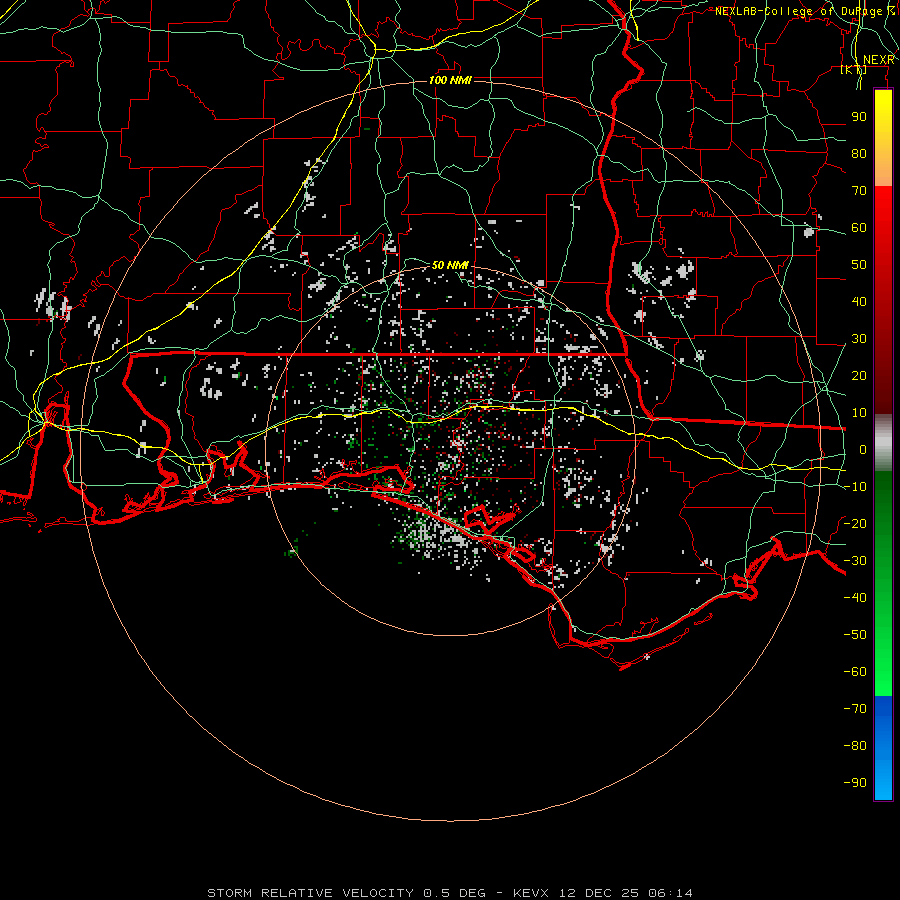Click the -70 value on the velocity scale
Viewport: 900px width, 900px height.
[855, 708]
